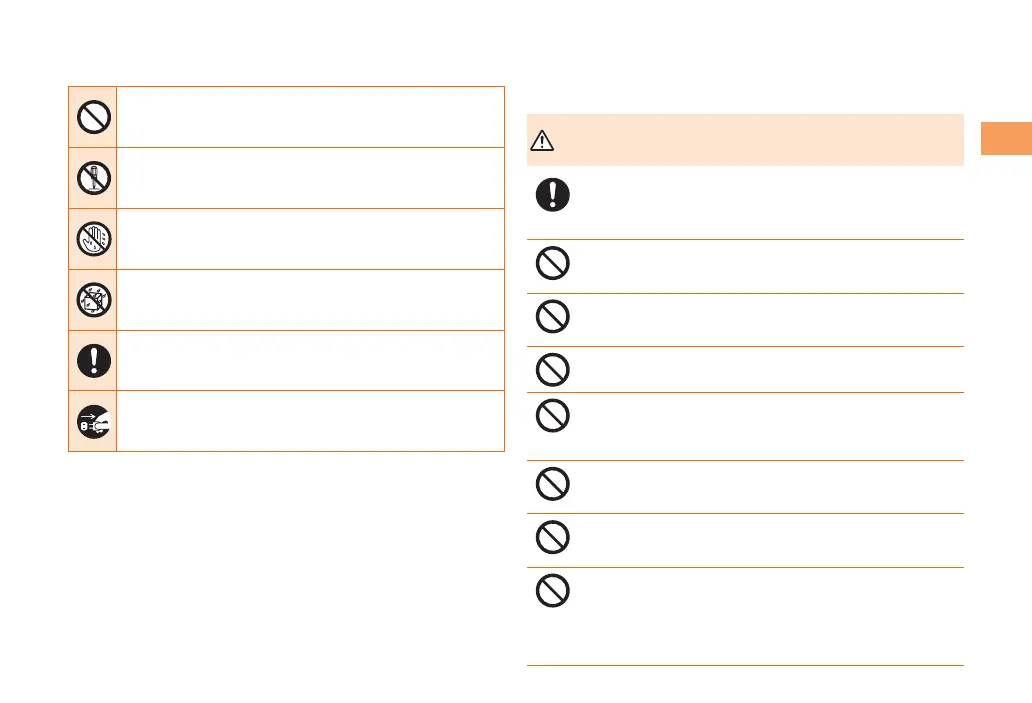Click the blank cell beside the screwdriver icon

(x=310, y=178)
